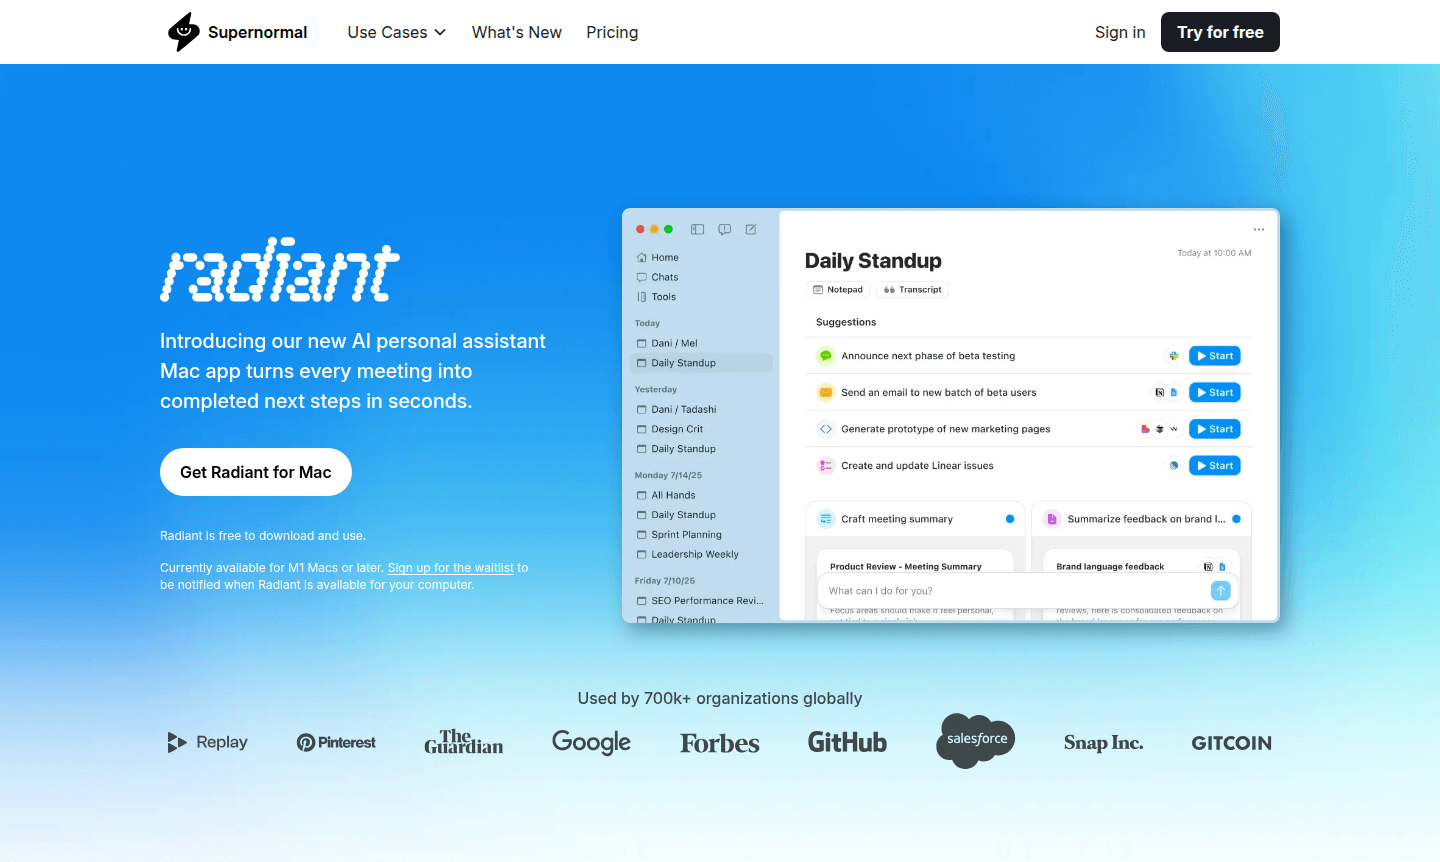Click the Slack icon on the beta testing row
The width and height of the screenshot is (1440, 862).
tap(1173, 356)
